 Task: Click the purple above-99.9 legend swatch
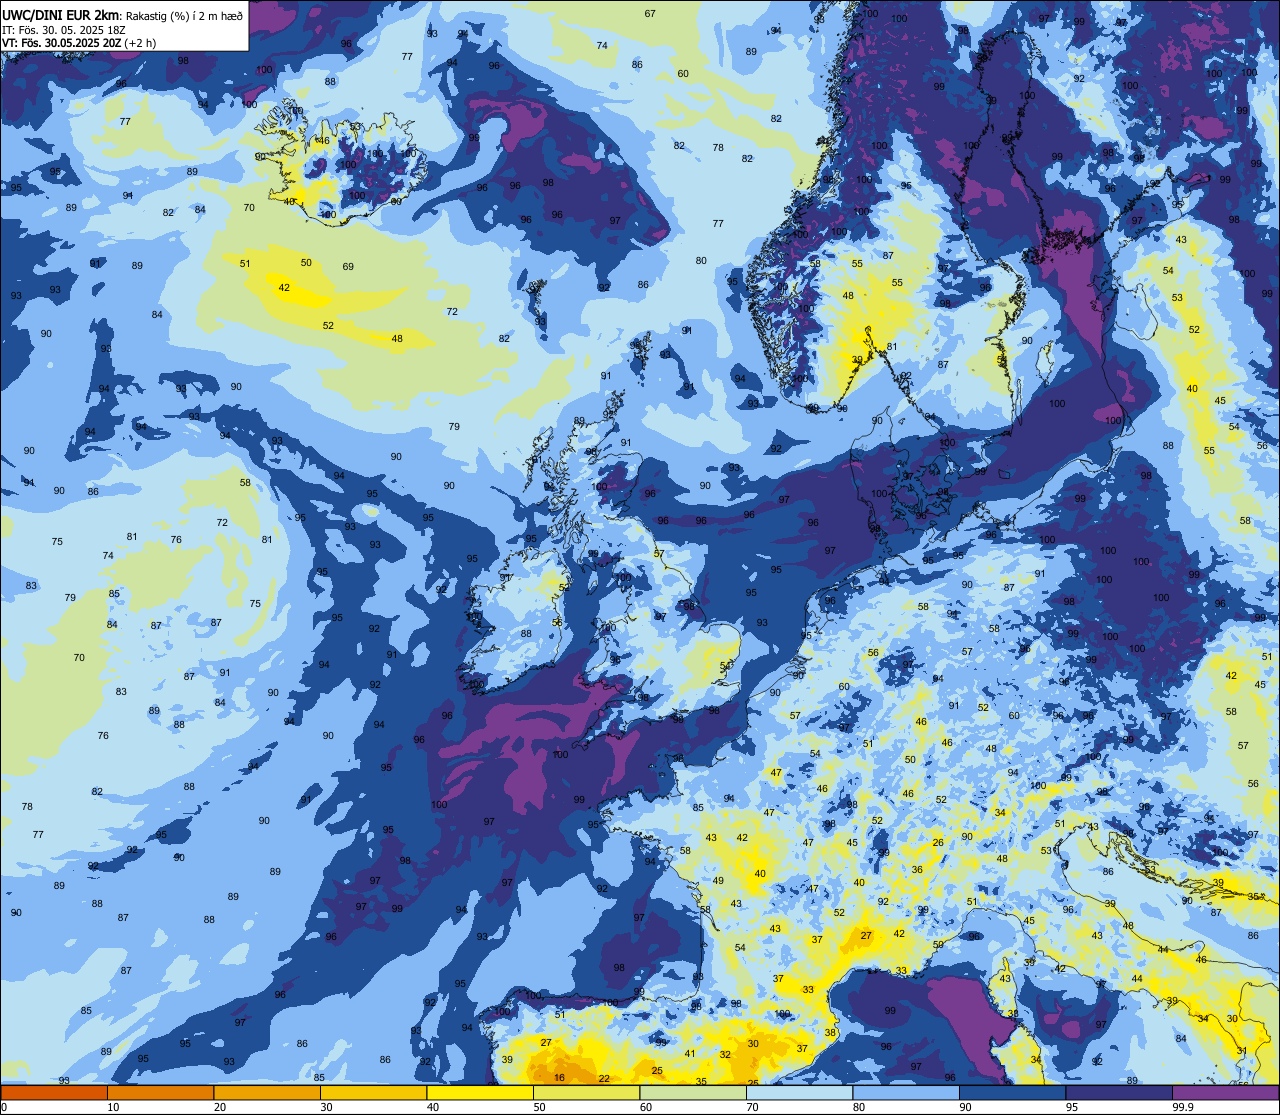click(1225, 1092)
